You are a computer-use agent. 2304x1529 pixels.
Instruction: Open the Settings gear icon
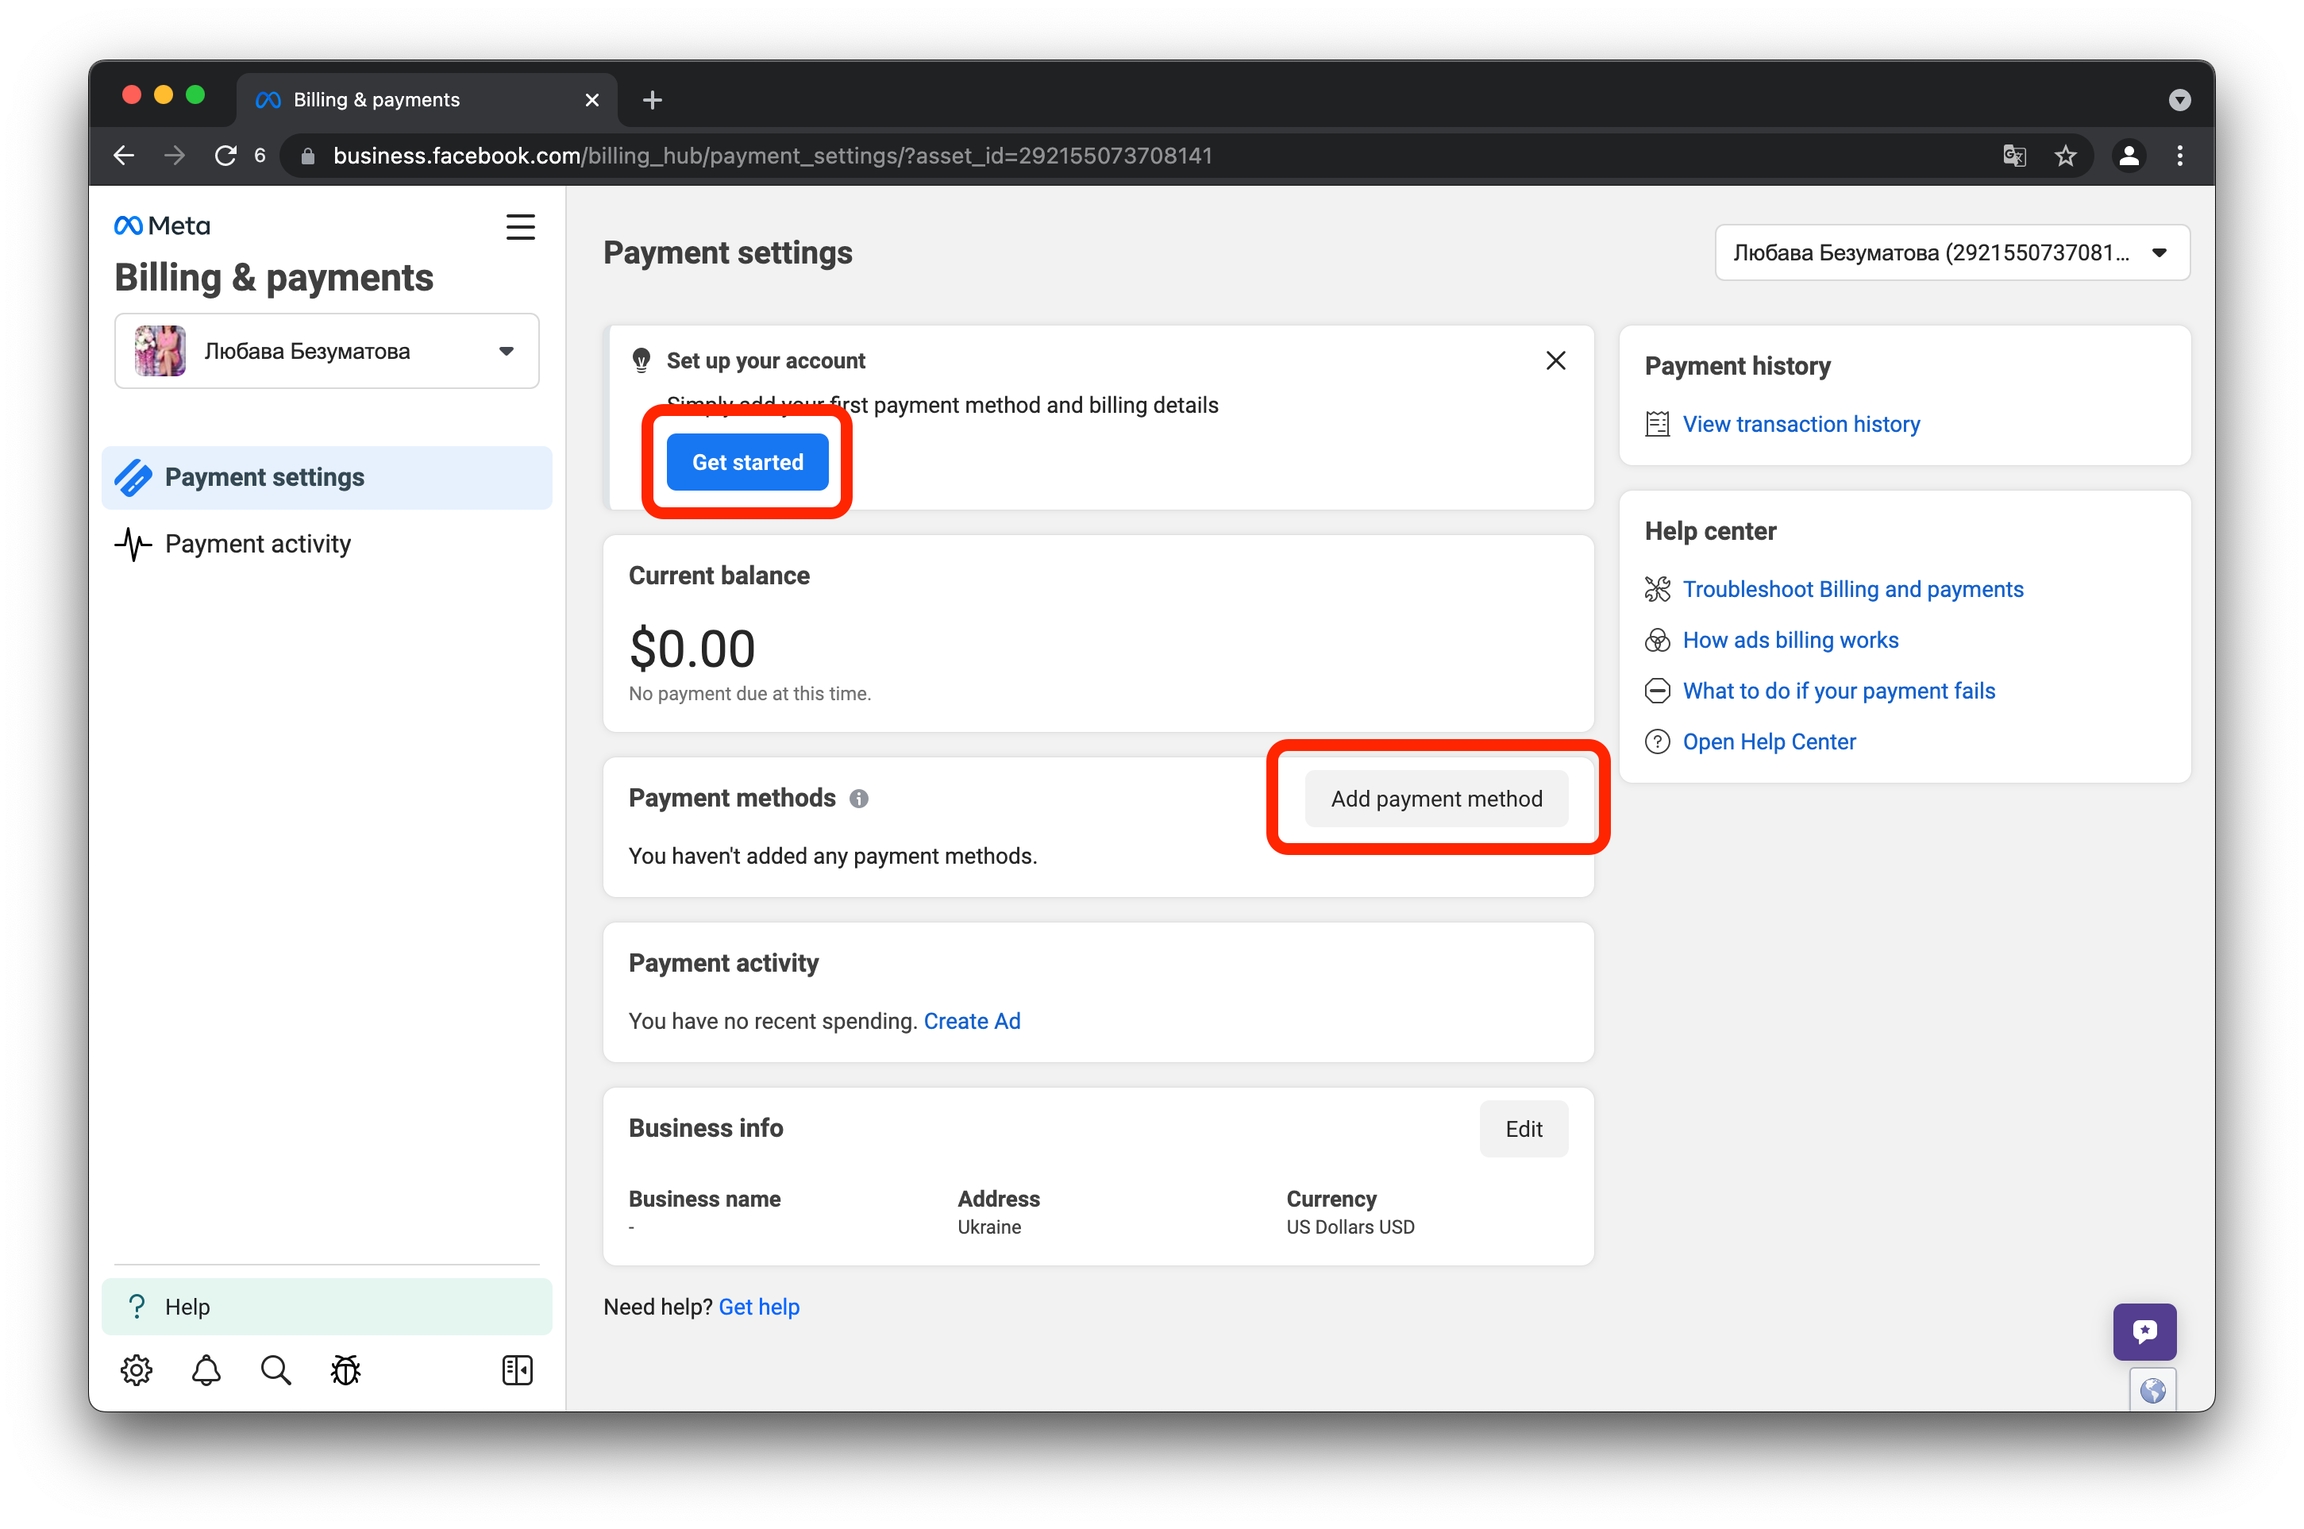click(137, 1370)
